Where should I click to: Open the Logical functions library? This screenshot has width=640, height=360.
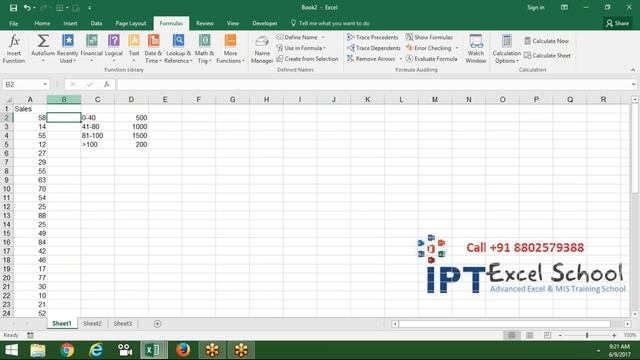click(114, 49)
